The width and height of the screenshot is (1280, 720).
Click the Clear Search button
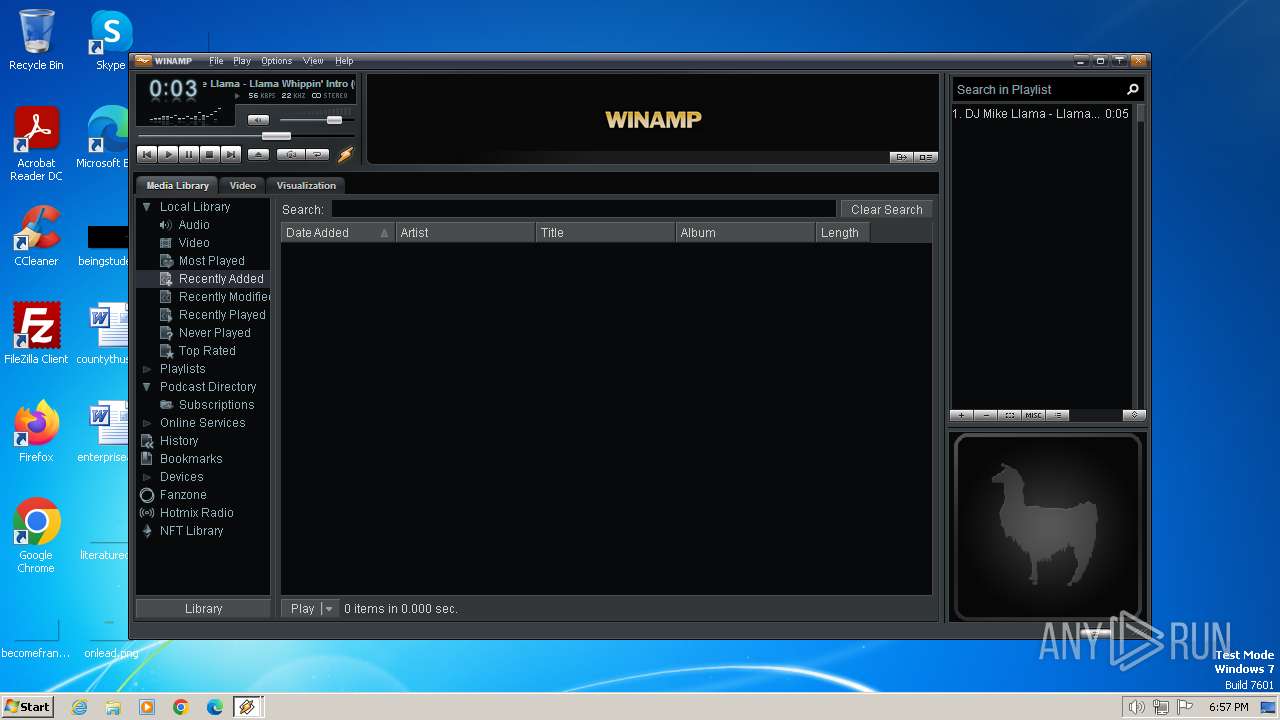(x=886, y=209)
